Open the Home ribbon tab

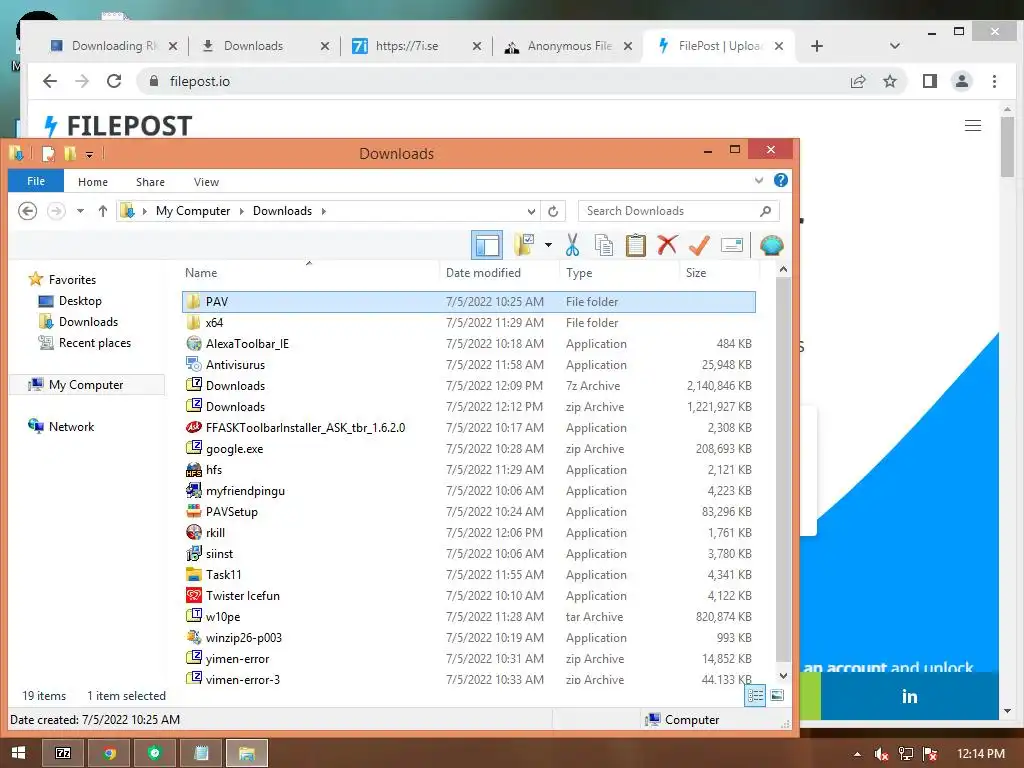93,182
